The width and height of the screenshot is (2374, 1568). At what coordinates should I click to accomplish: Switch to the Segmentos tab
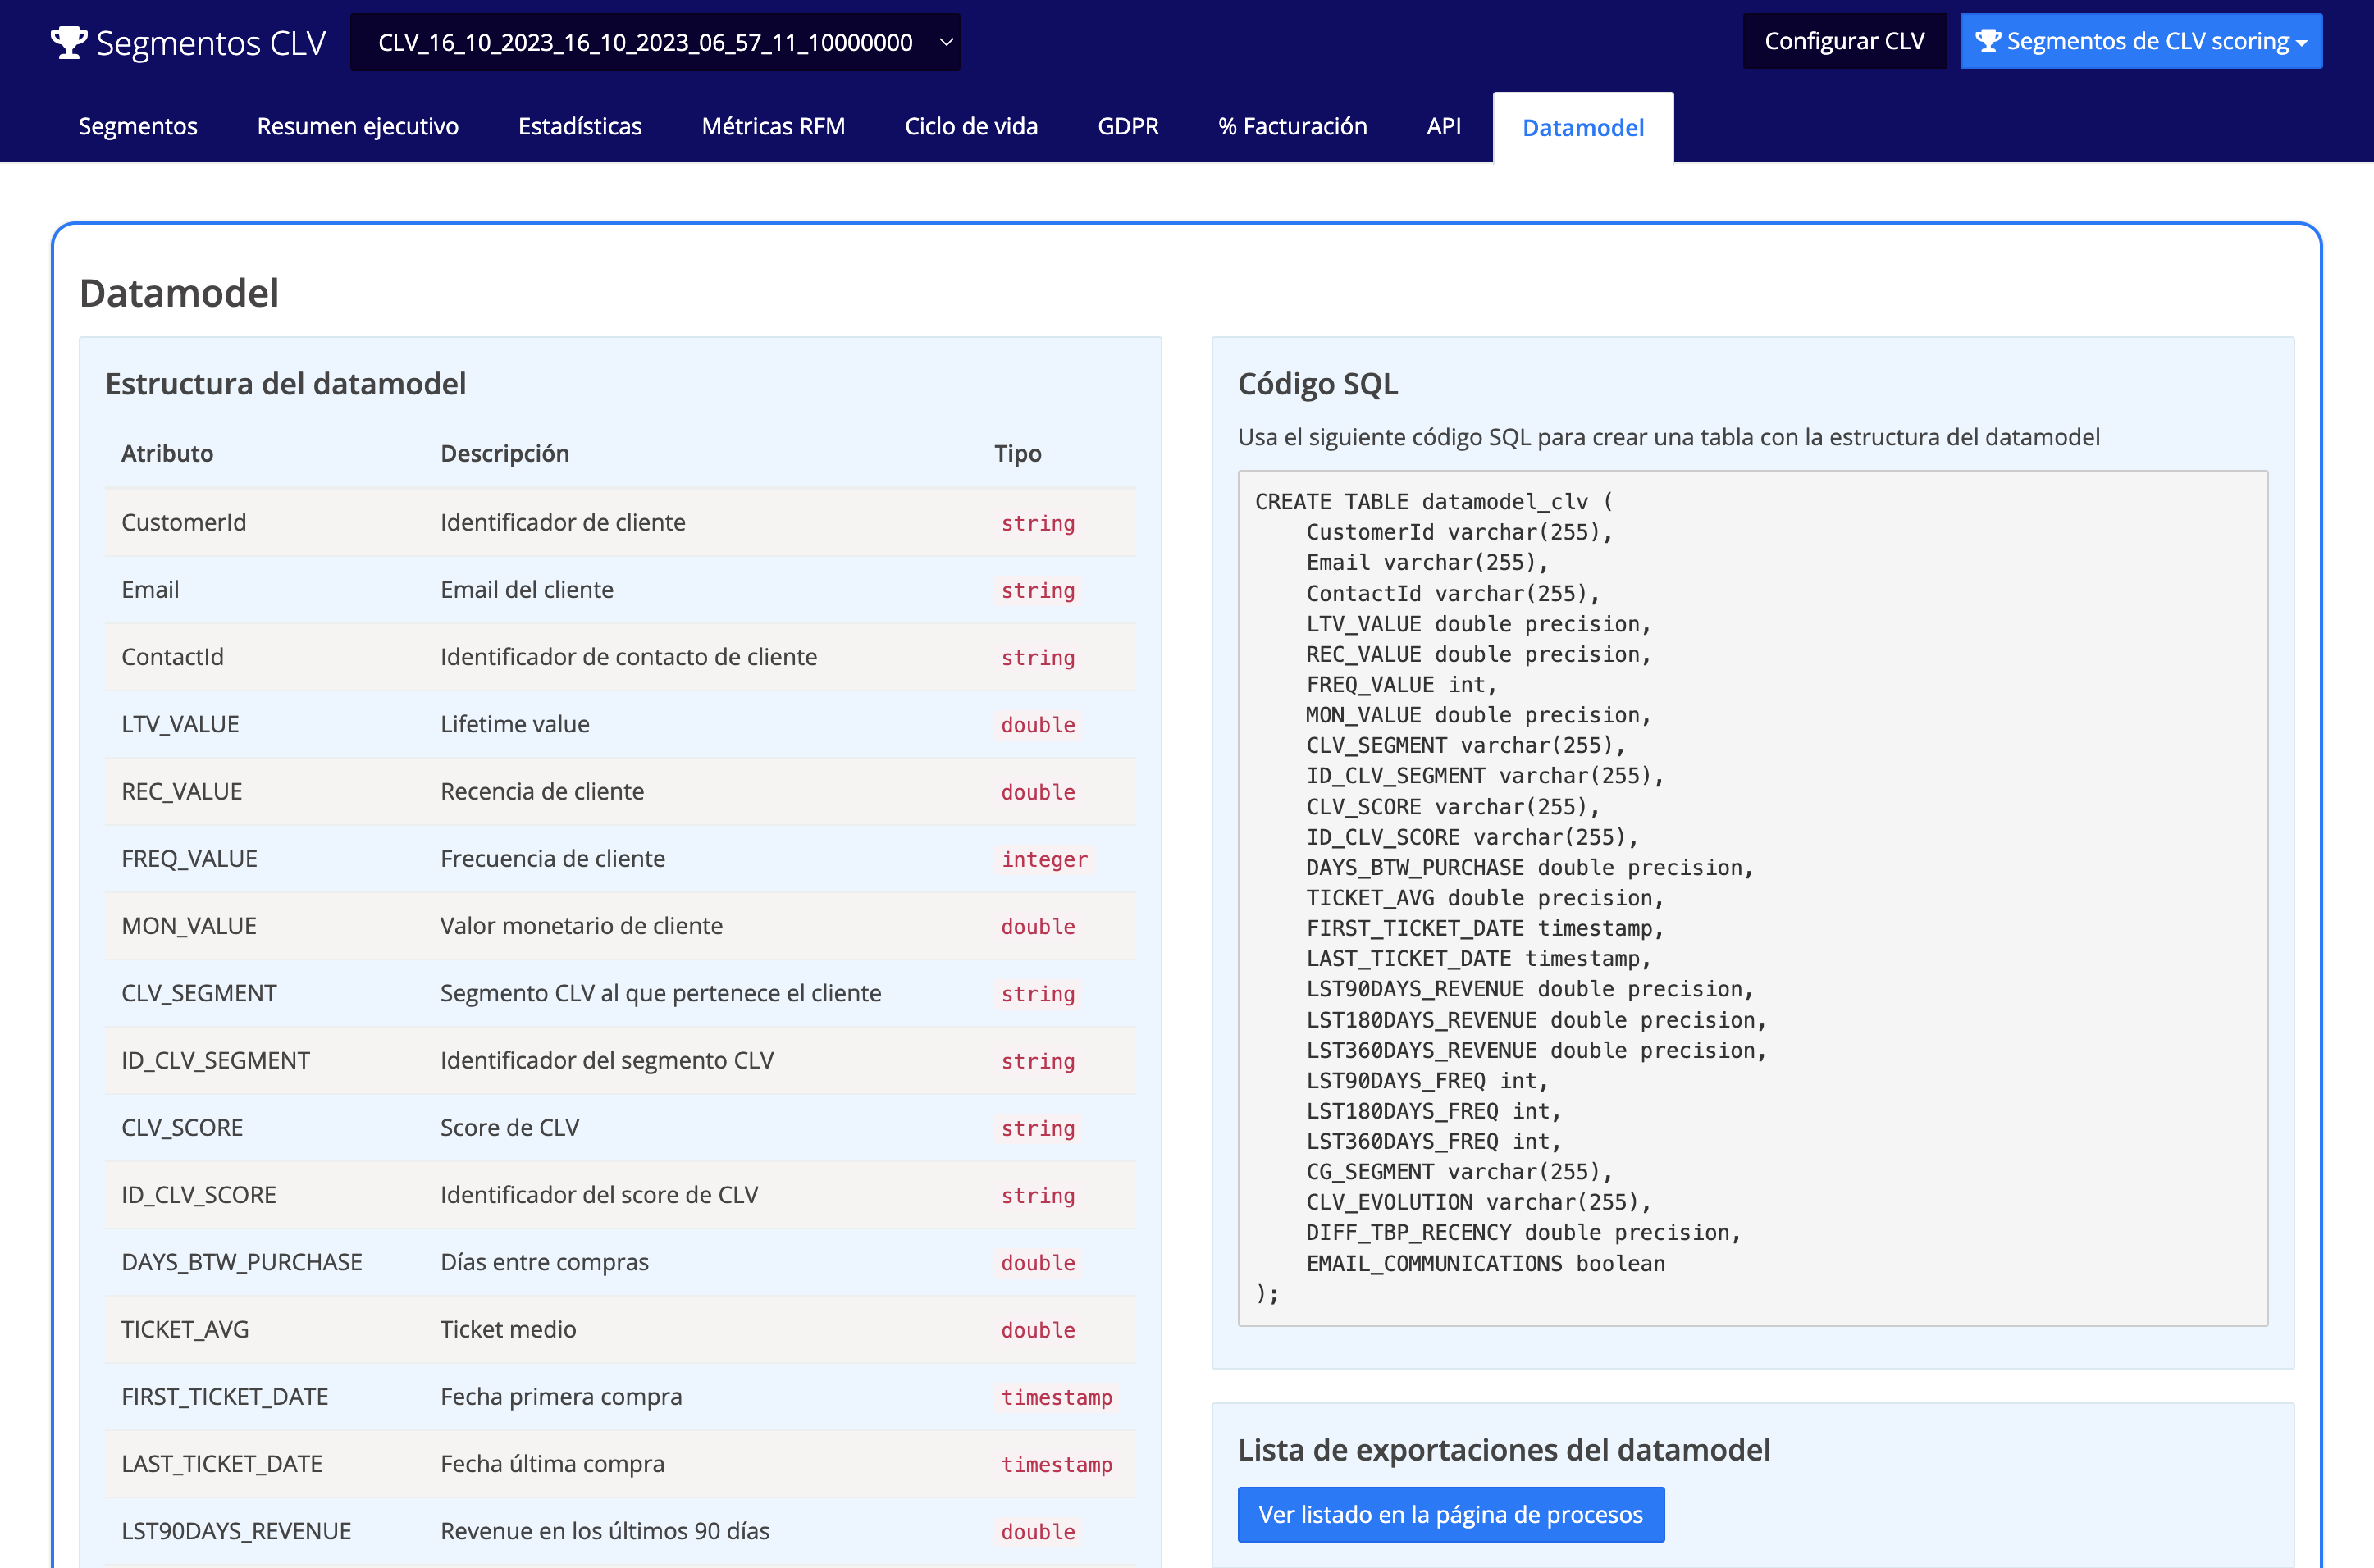point(138,126)
